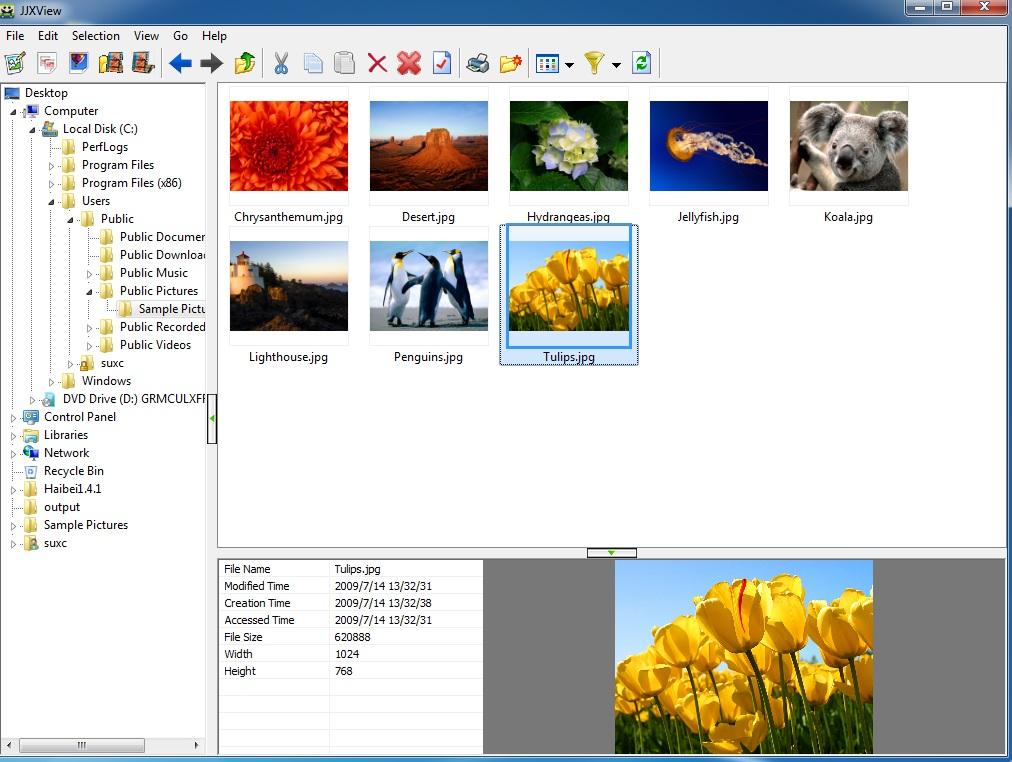Select the Koala.jpg thumbnail
Image resolution: width=1012 pixels, height=762 pixels.
(x=848, y=146)
